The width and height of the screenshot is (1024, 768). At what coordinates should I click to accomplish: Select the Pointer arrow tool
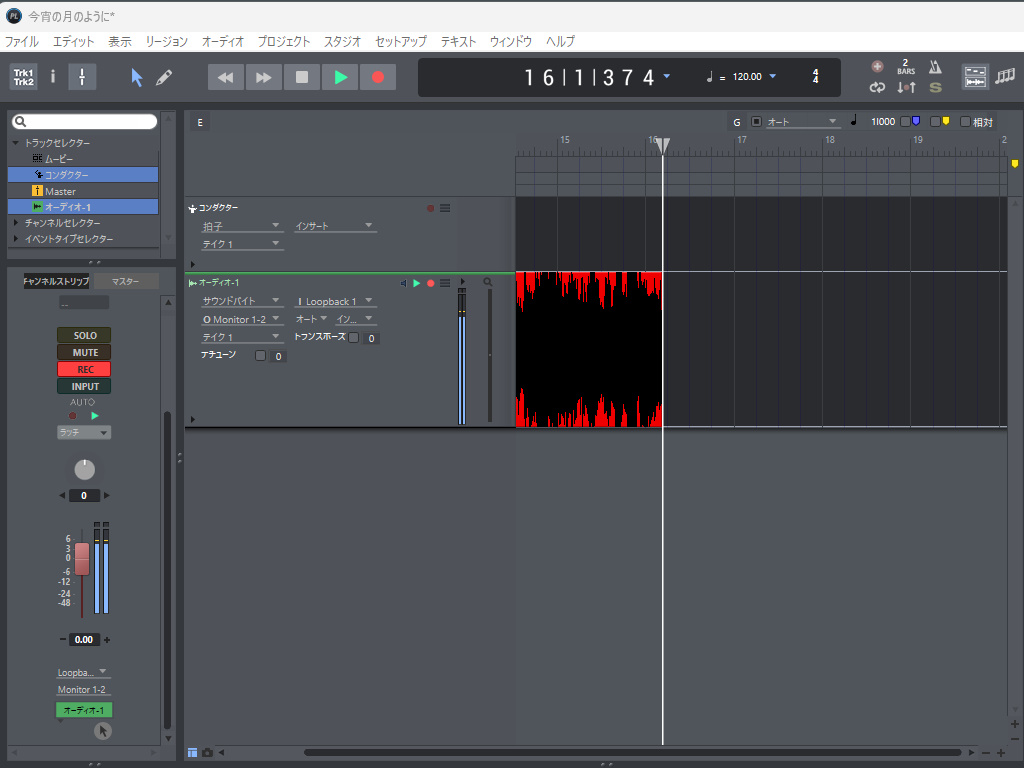click(x=137, y=77)
